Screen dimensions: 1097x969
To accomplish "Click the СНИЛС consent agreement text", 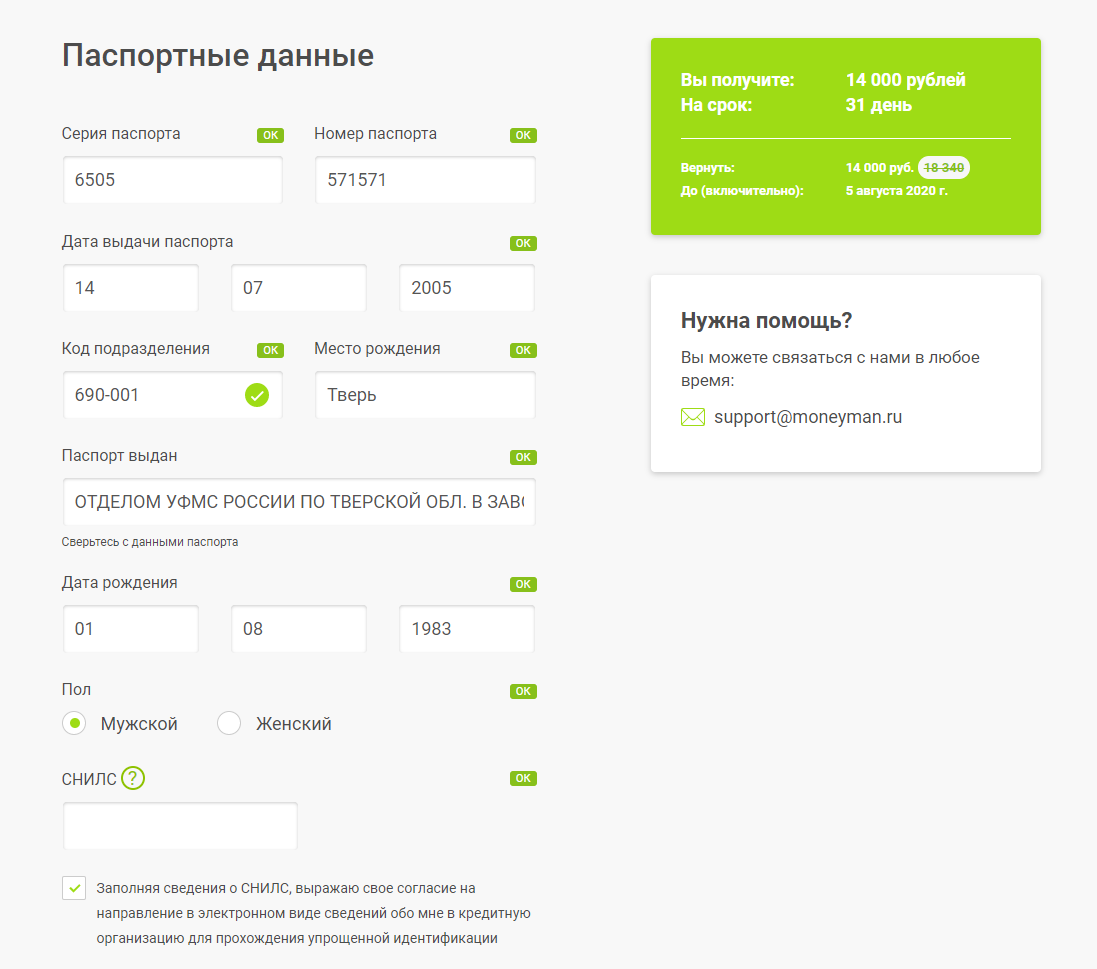I will tap(313, 913).
